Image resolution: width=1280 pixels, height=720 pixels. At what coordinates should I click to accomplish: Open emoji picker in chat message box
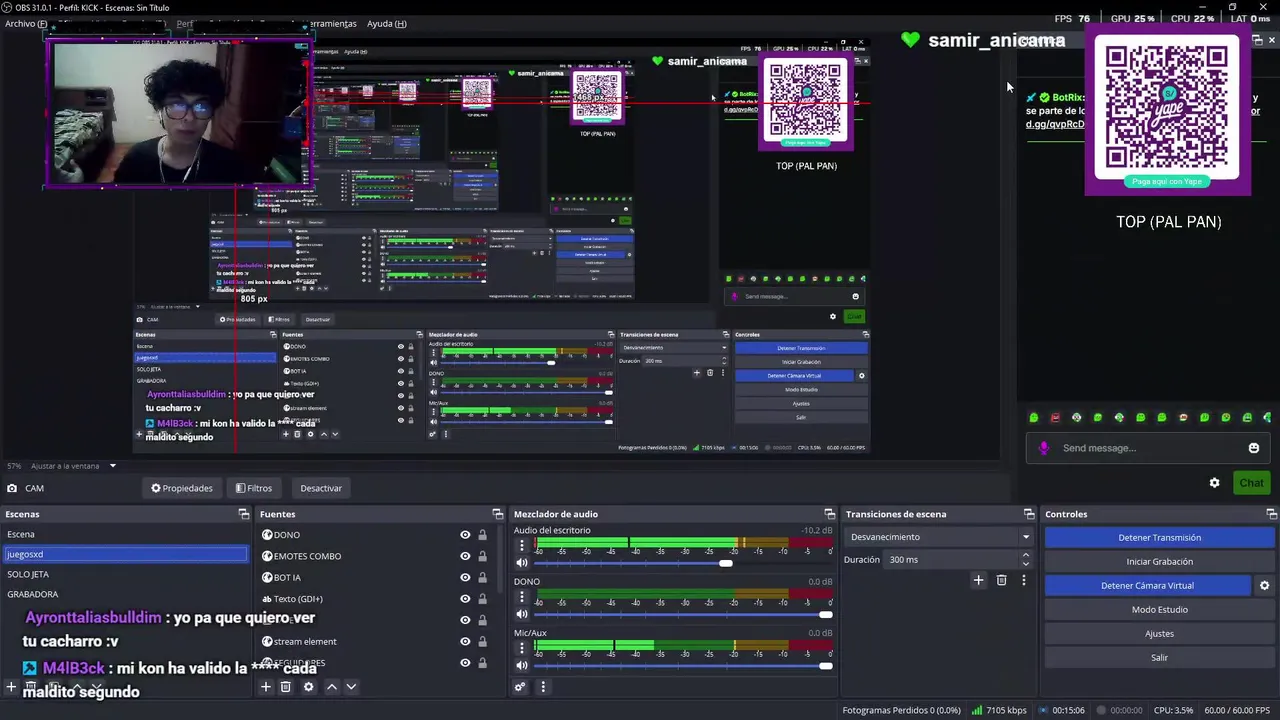click(x=1254, y=448)
